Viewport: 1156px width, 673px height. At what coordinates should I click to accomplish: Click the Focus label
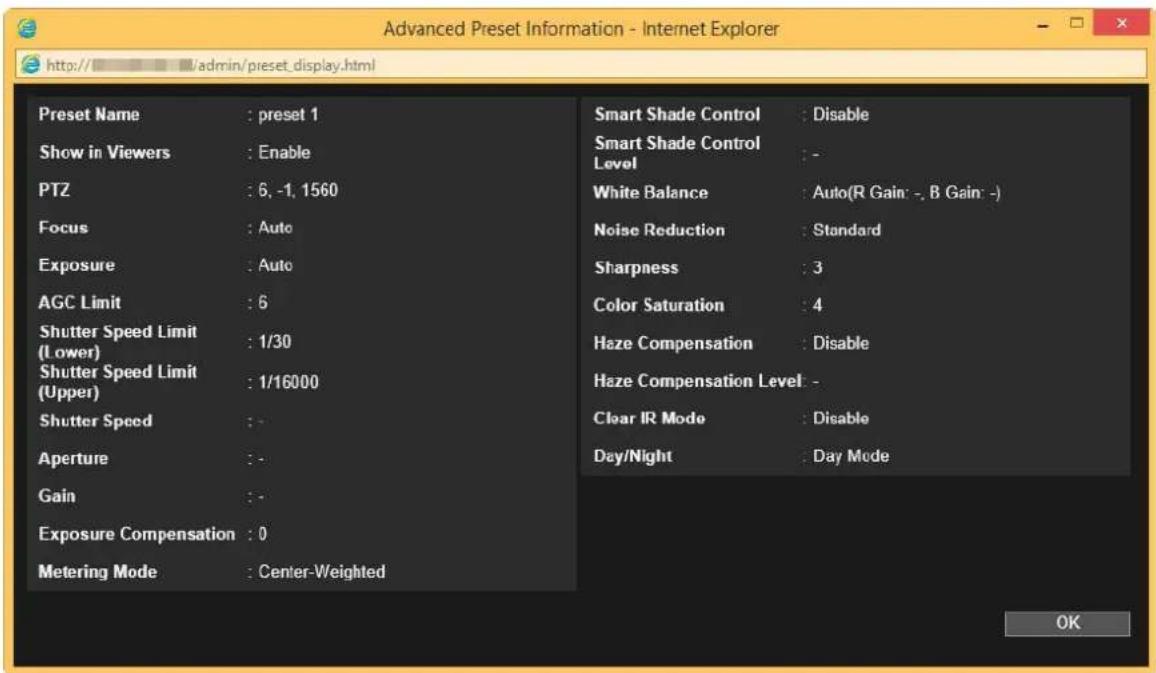pos(63,228)
